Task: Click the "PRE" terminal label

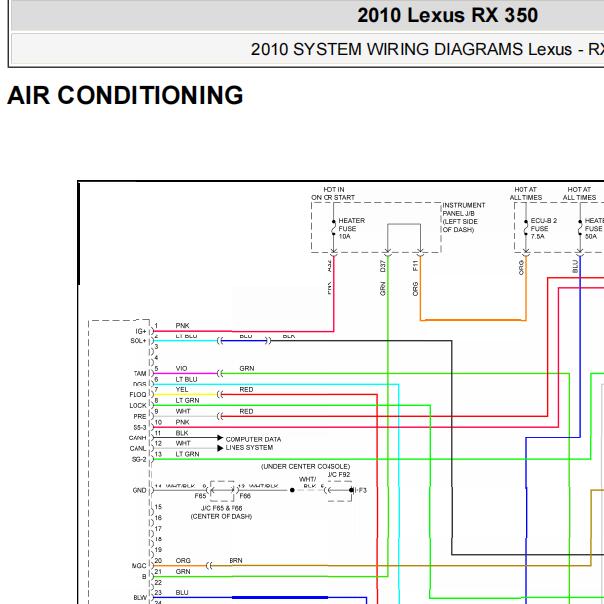Action: pyautogui.click(x=140, y=416)
